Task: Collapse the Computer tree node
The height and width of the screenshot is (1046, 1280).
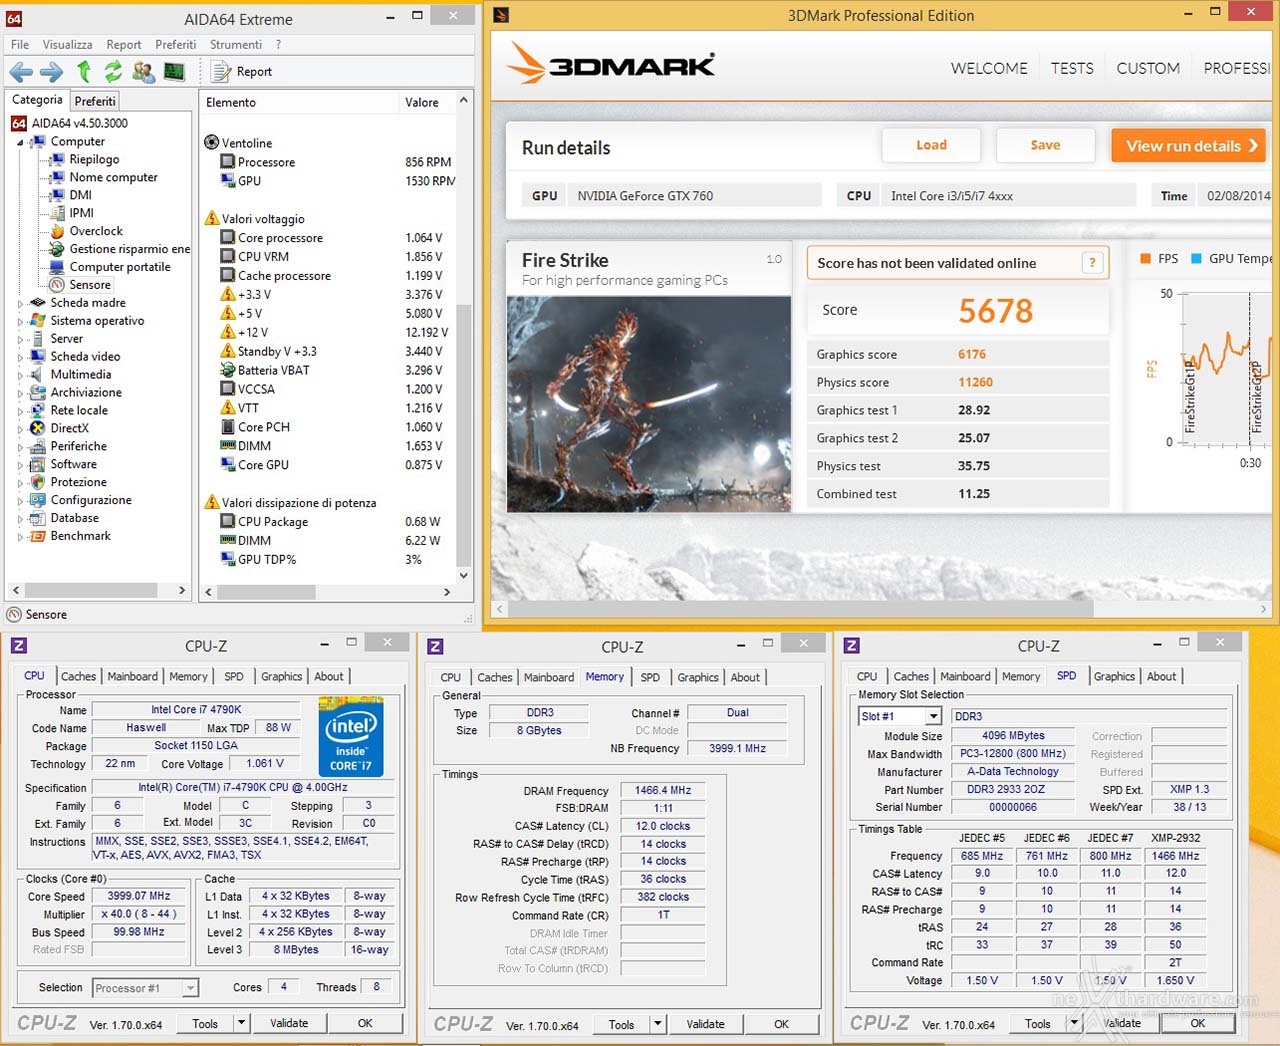Action: [x=20, y=142]
